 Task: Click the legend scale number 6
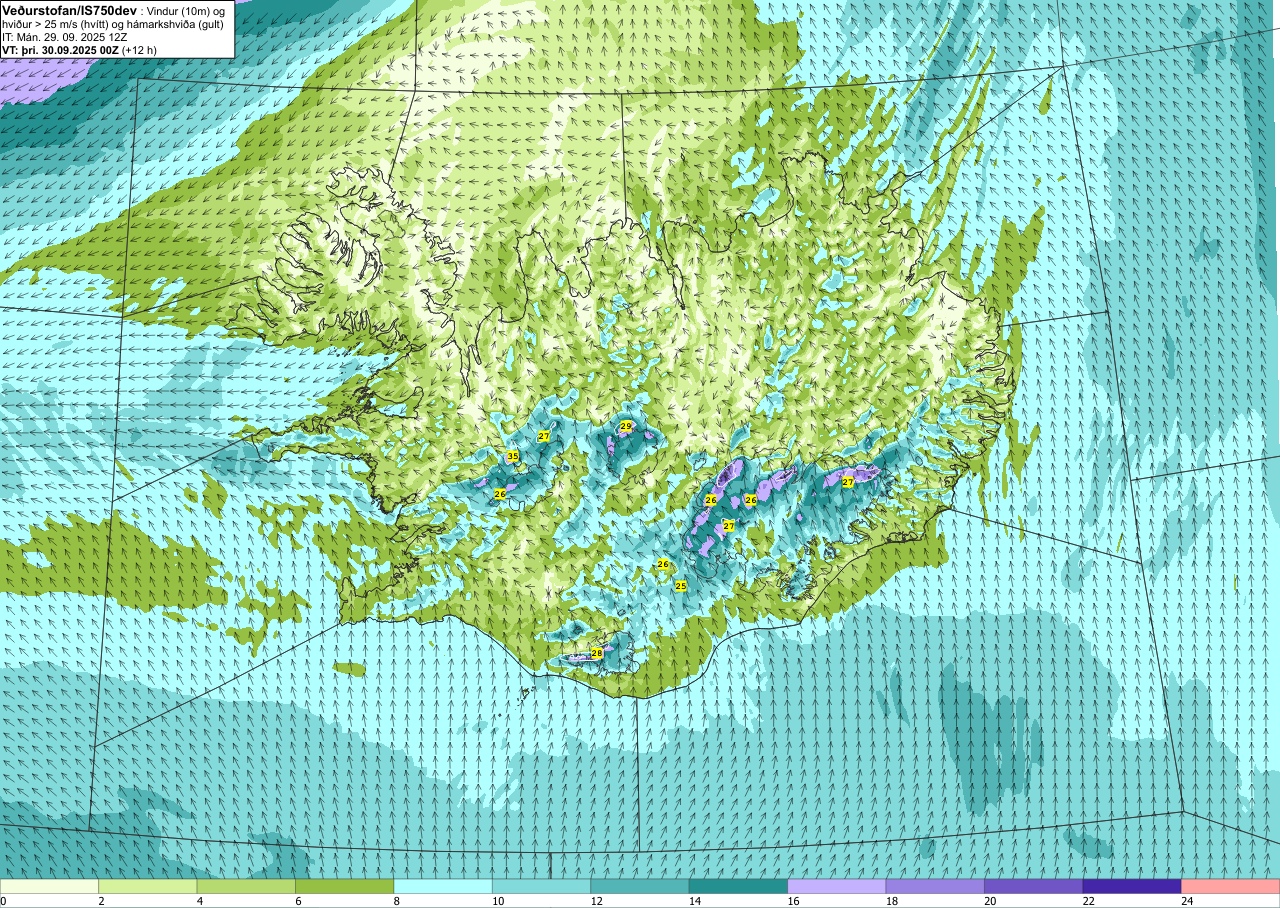(296, 901)
